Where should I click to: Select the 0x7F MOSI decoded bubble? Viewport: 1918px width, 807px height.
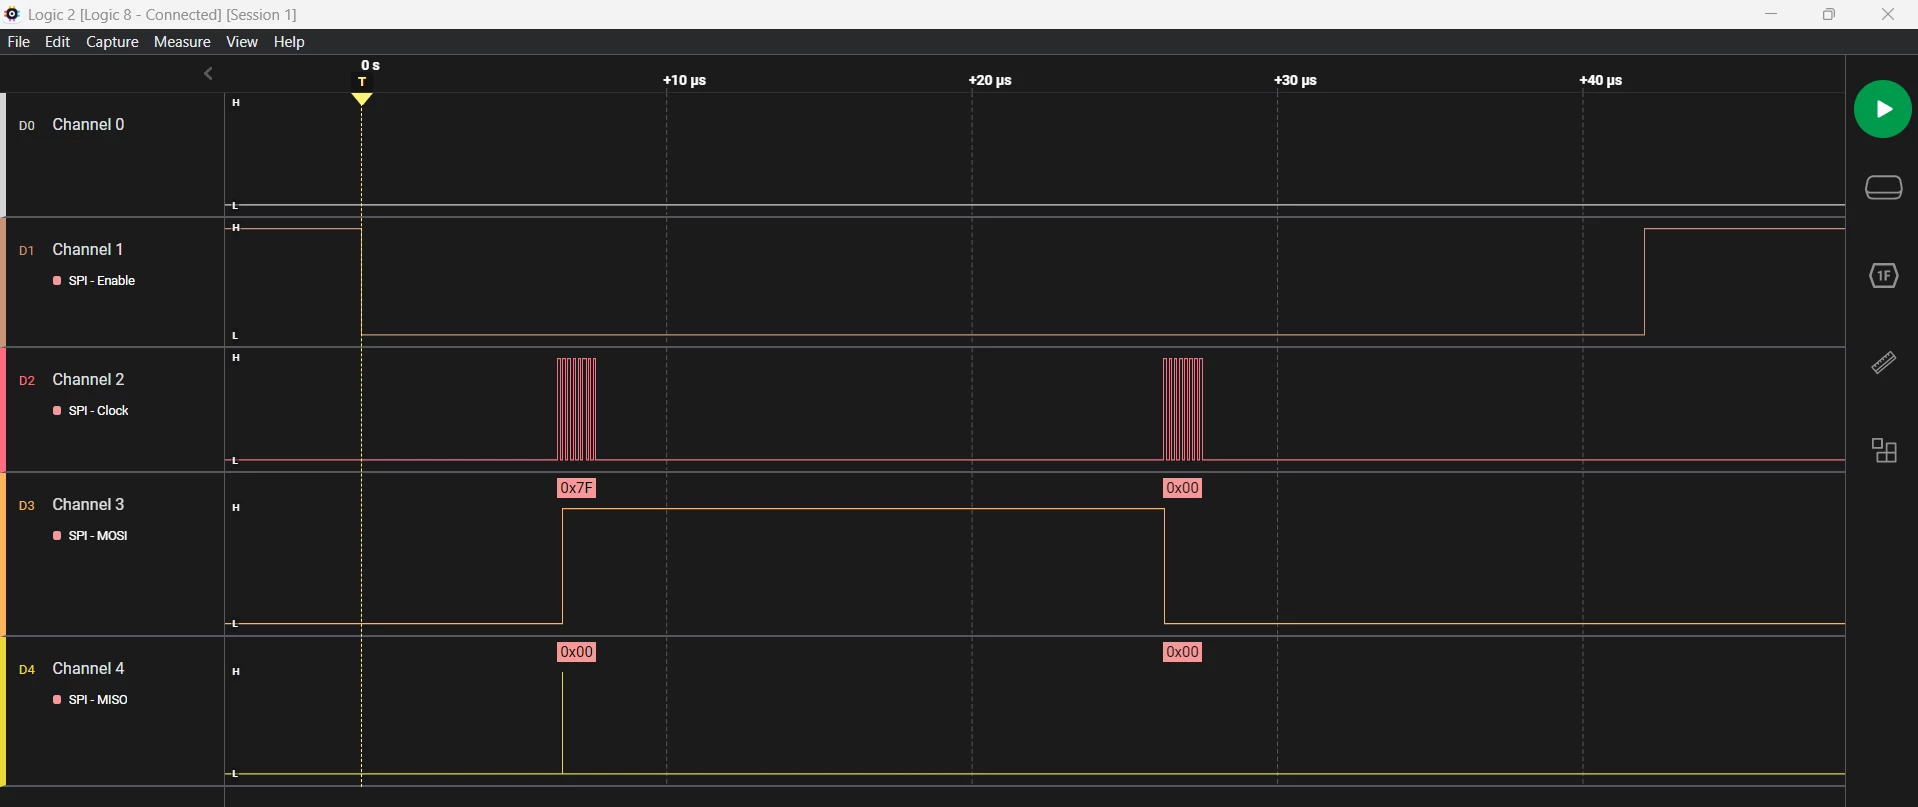577,488
